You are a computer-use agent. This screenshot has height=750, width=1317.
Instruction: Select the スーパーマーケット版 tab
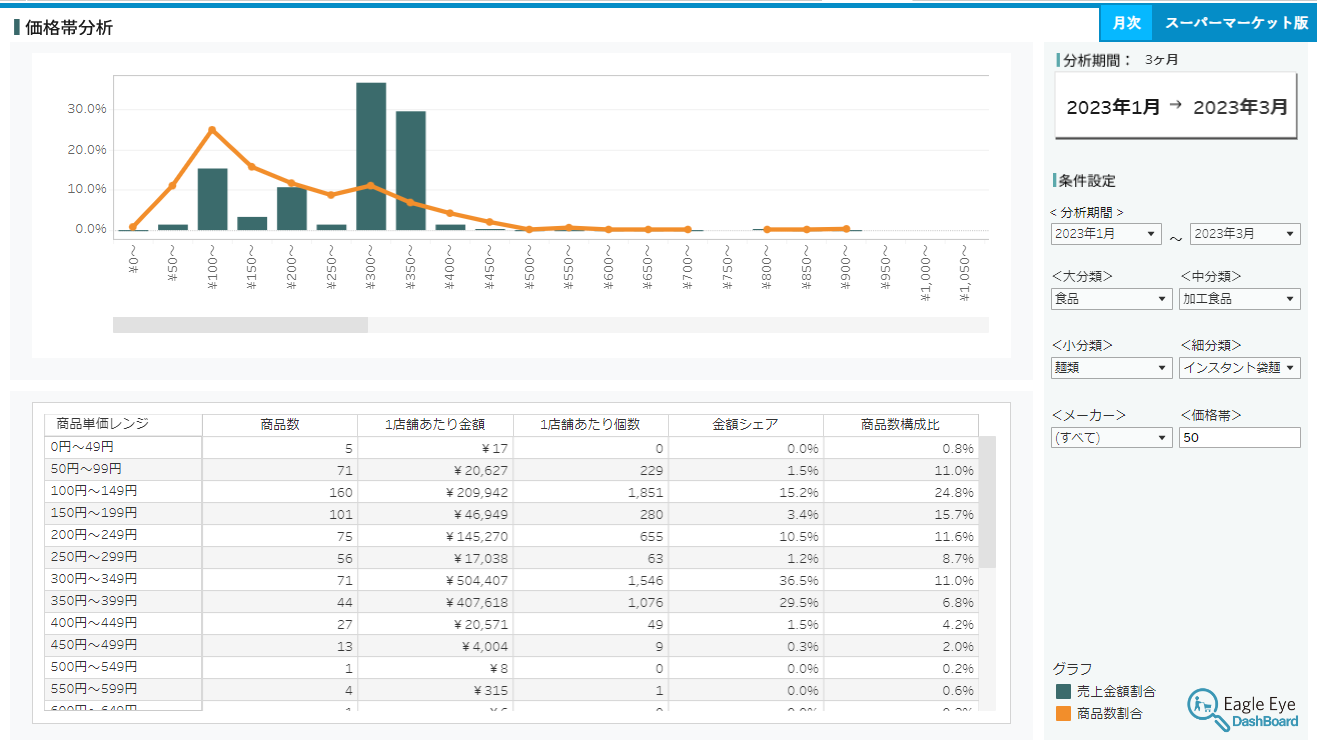pyautogui.click(x=1235, y=23)
